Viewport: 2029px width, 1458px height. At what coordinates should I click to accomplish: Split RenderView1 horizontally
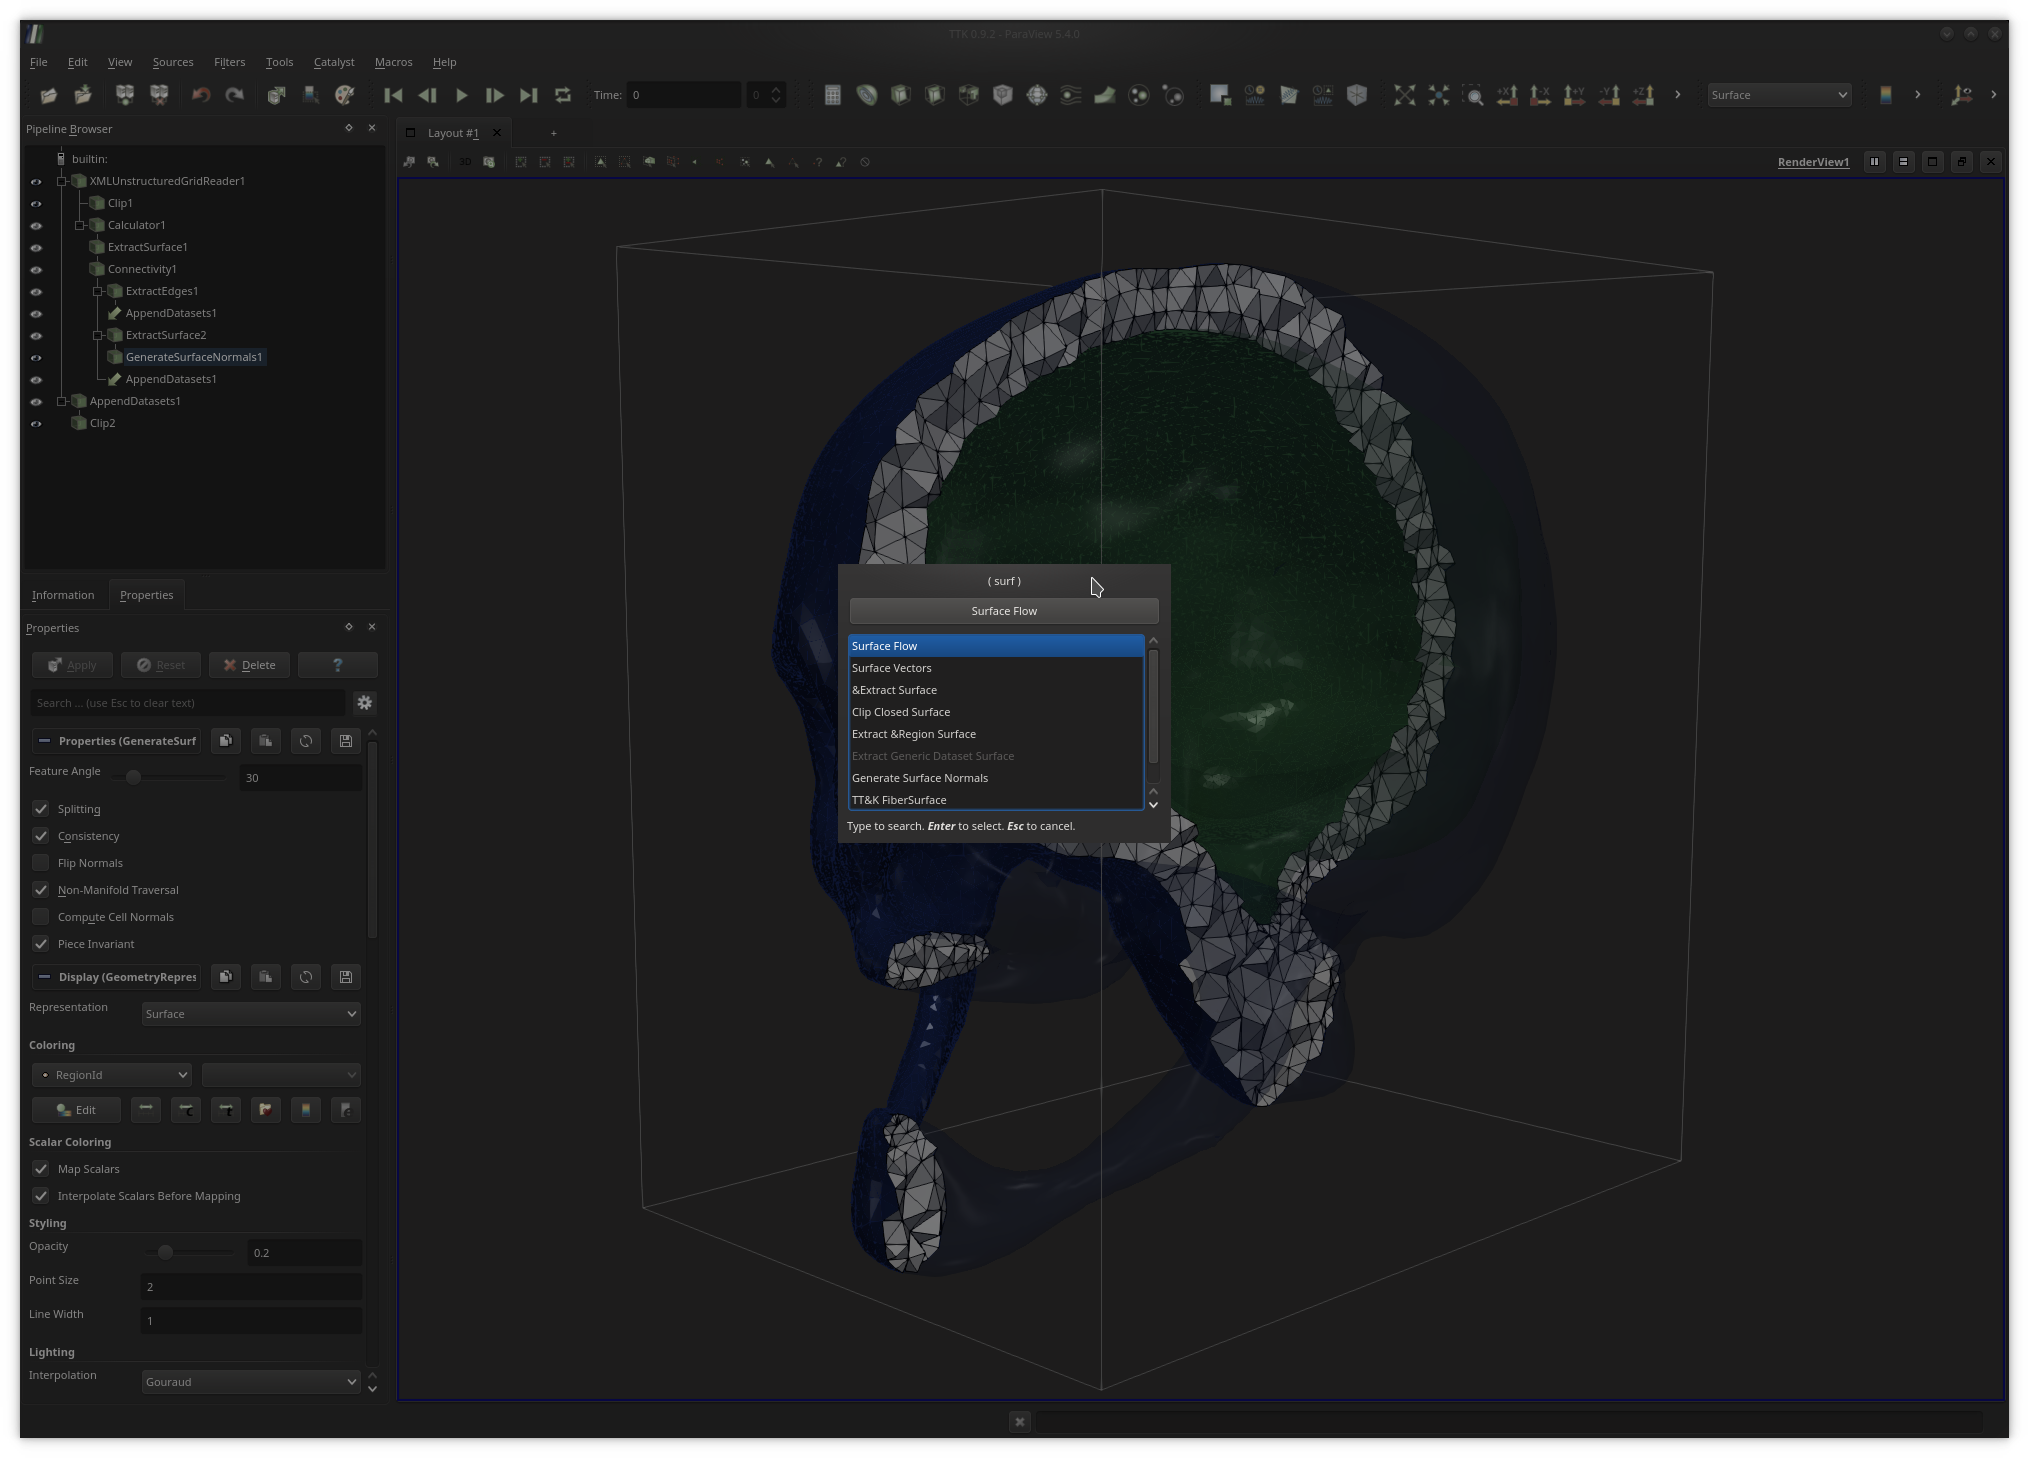[1874, 162]
